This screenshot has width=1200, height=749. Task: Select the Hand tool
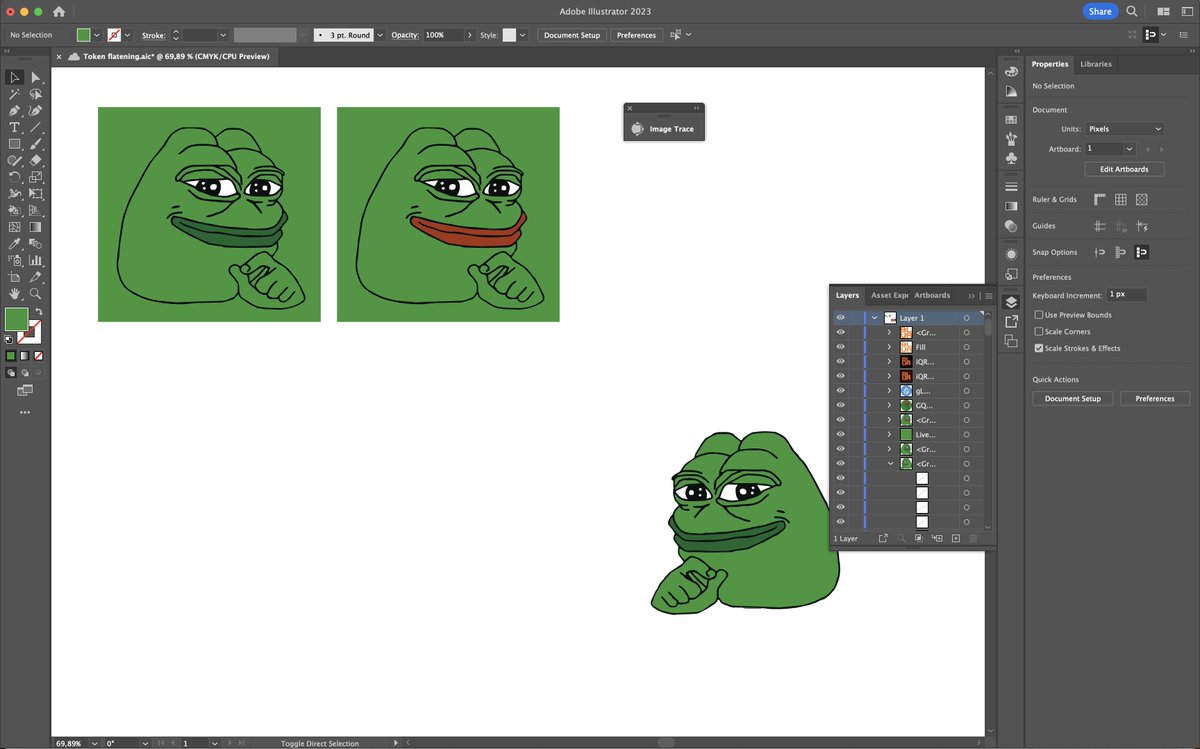pyautogui.click(x=15, y=294)
